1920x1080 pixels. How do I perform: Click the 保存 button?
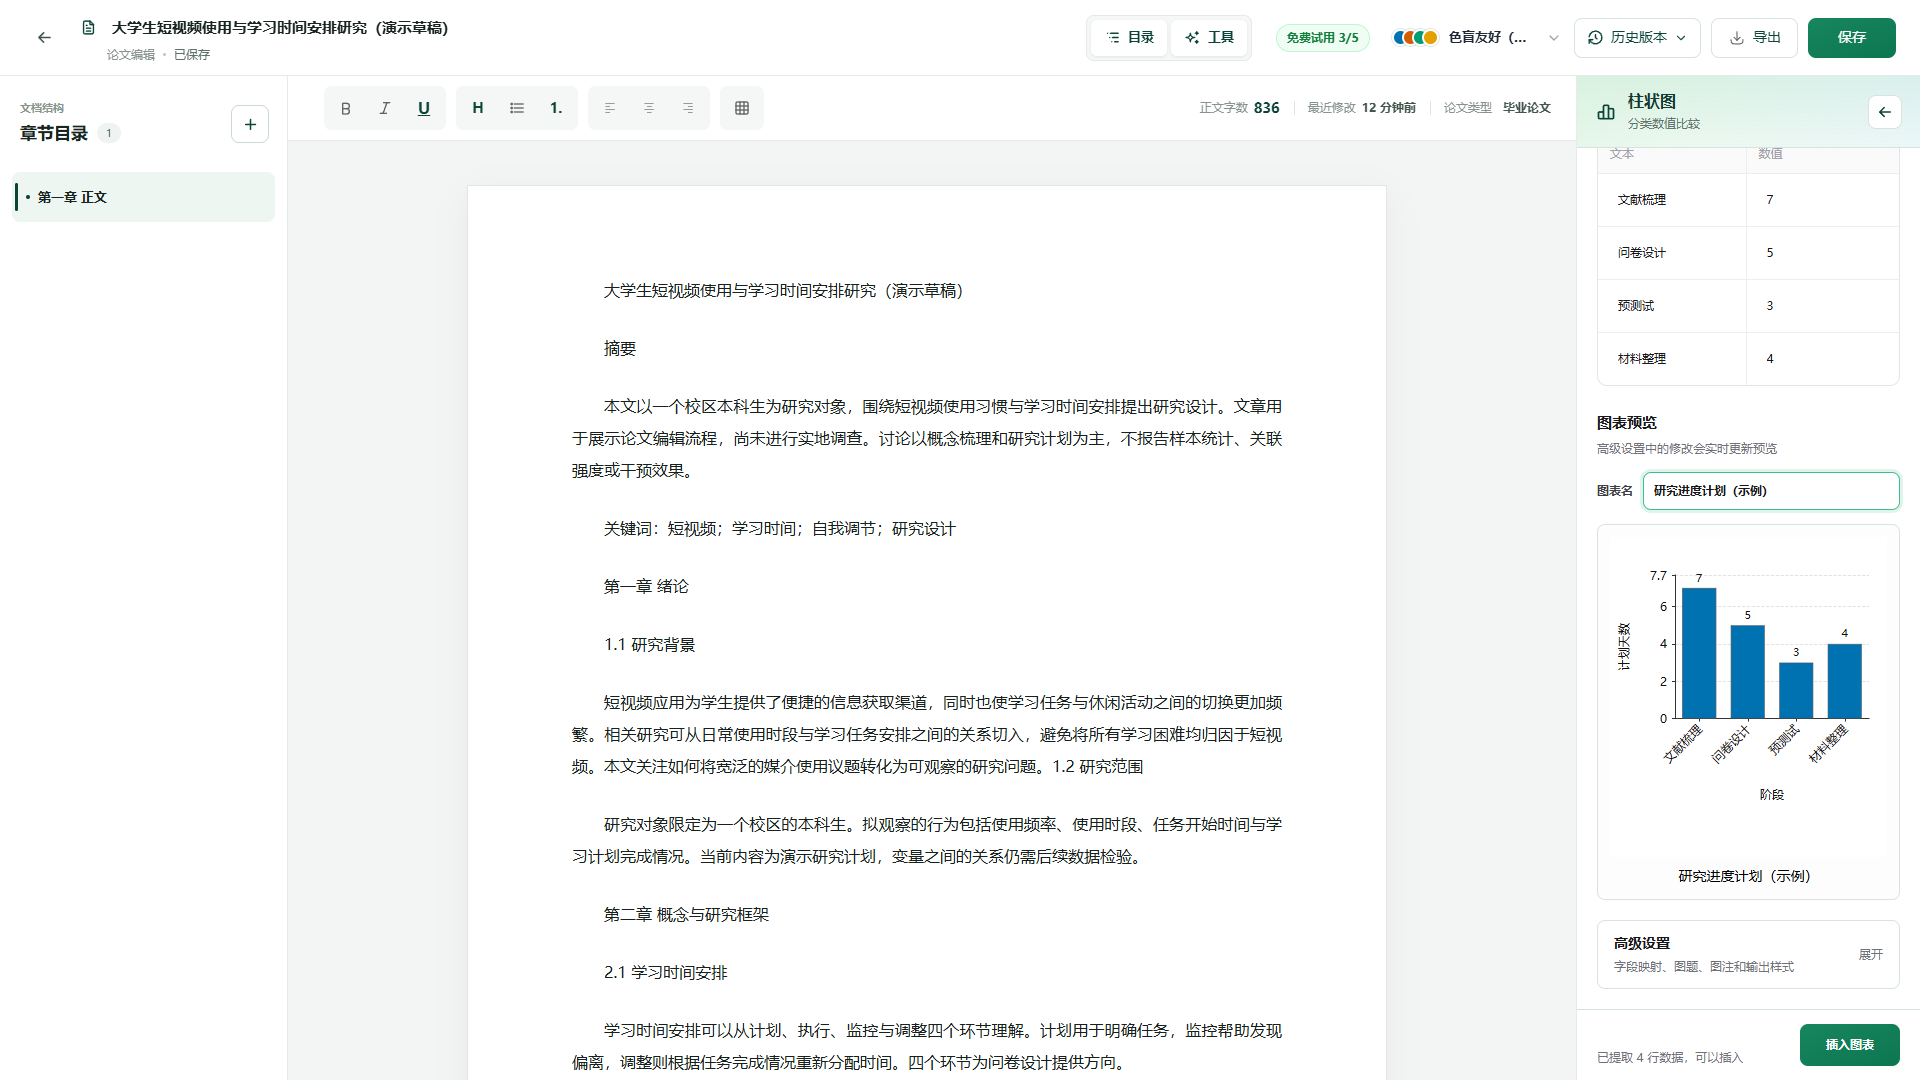point(1851,38)
